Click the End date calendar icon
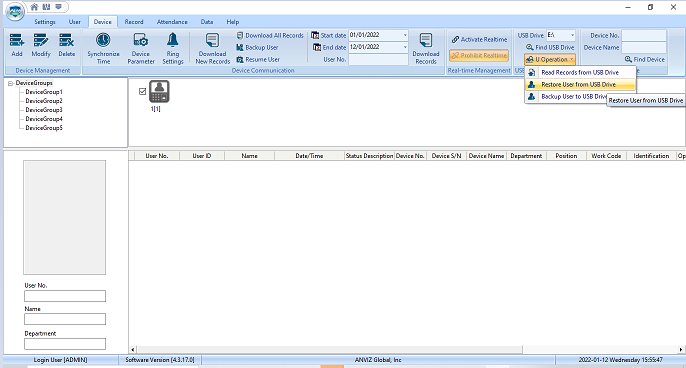 [x=317, y=47]
